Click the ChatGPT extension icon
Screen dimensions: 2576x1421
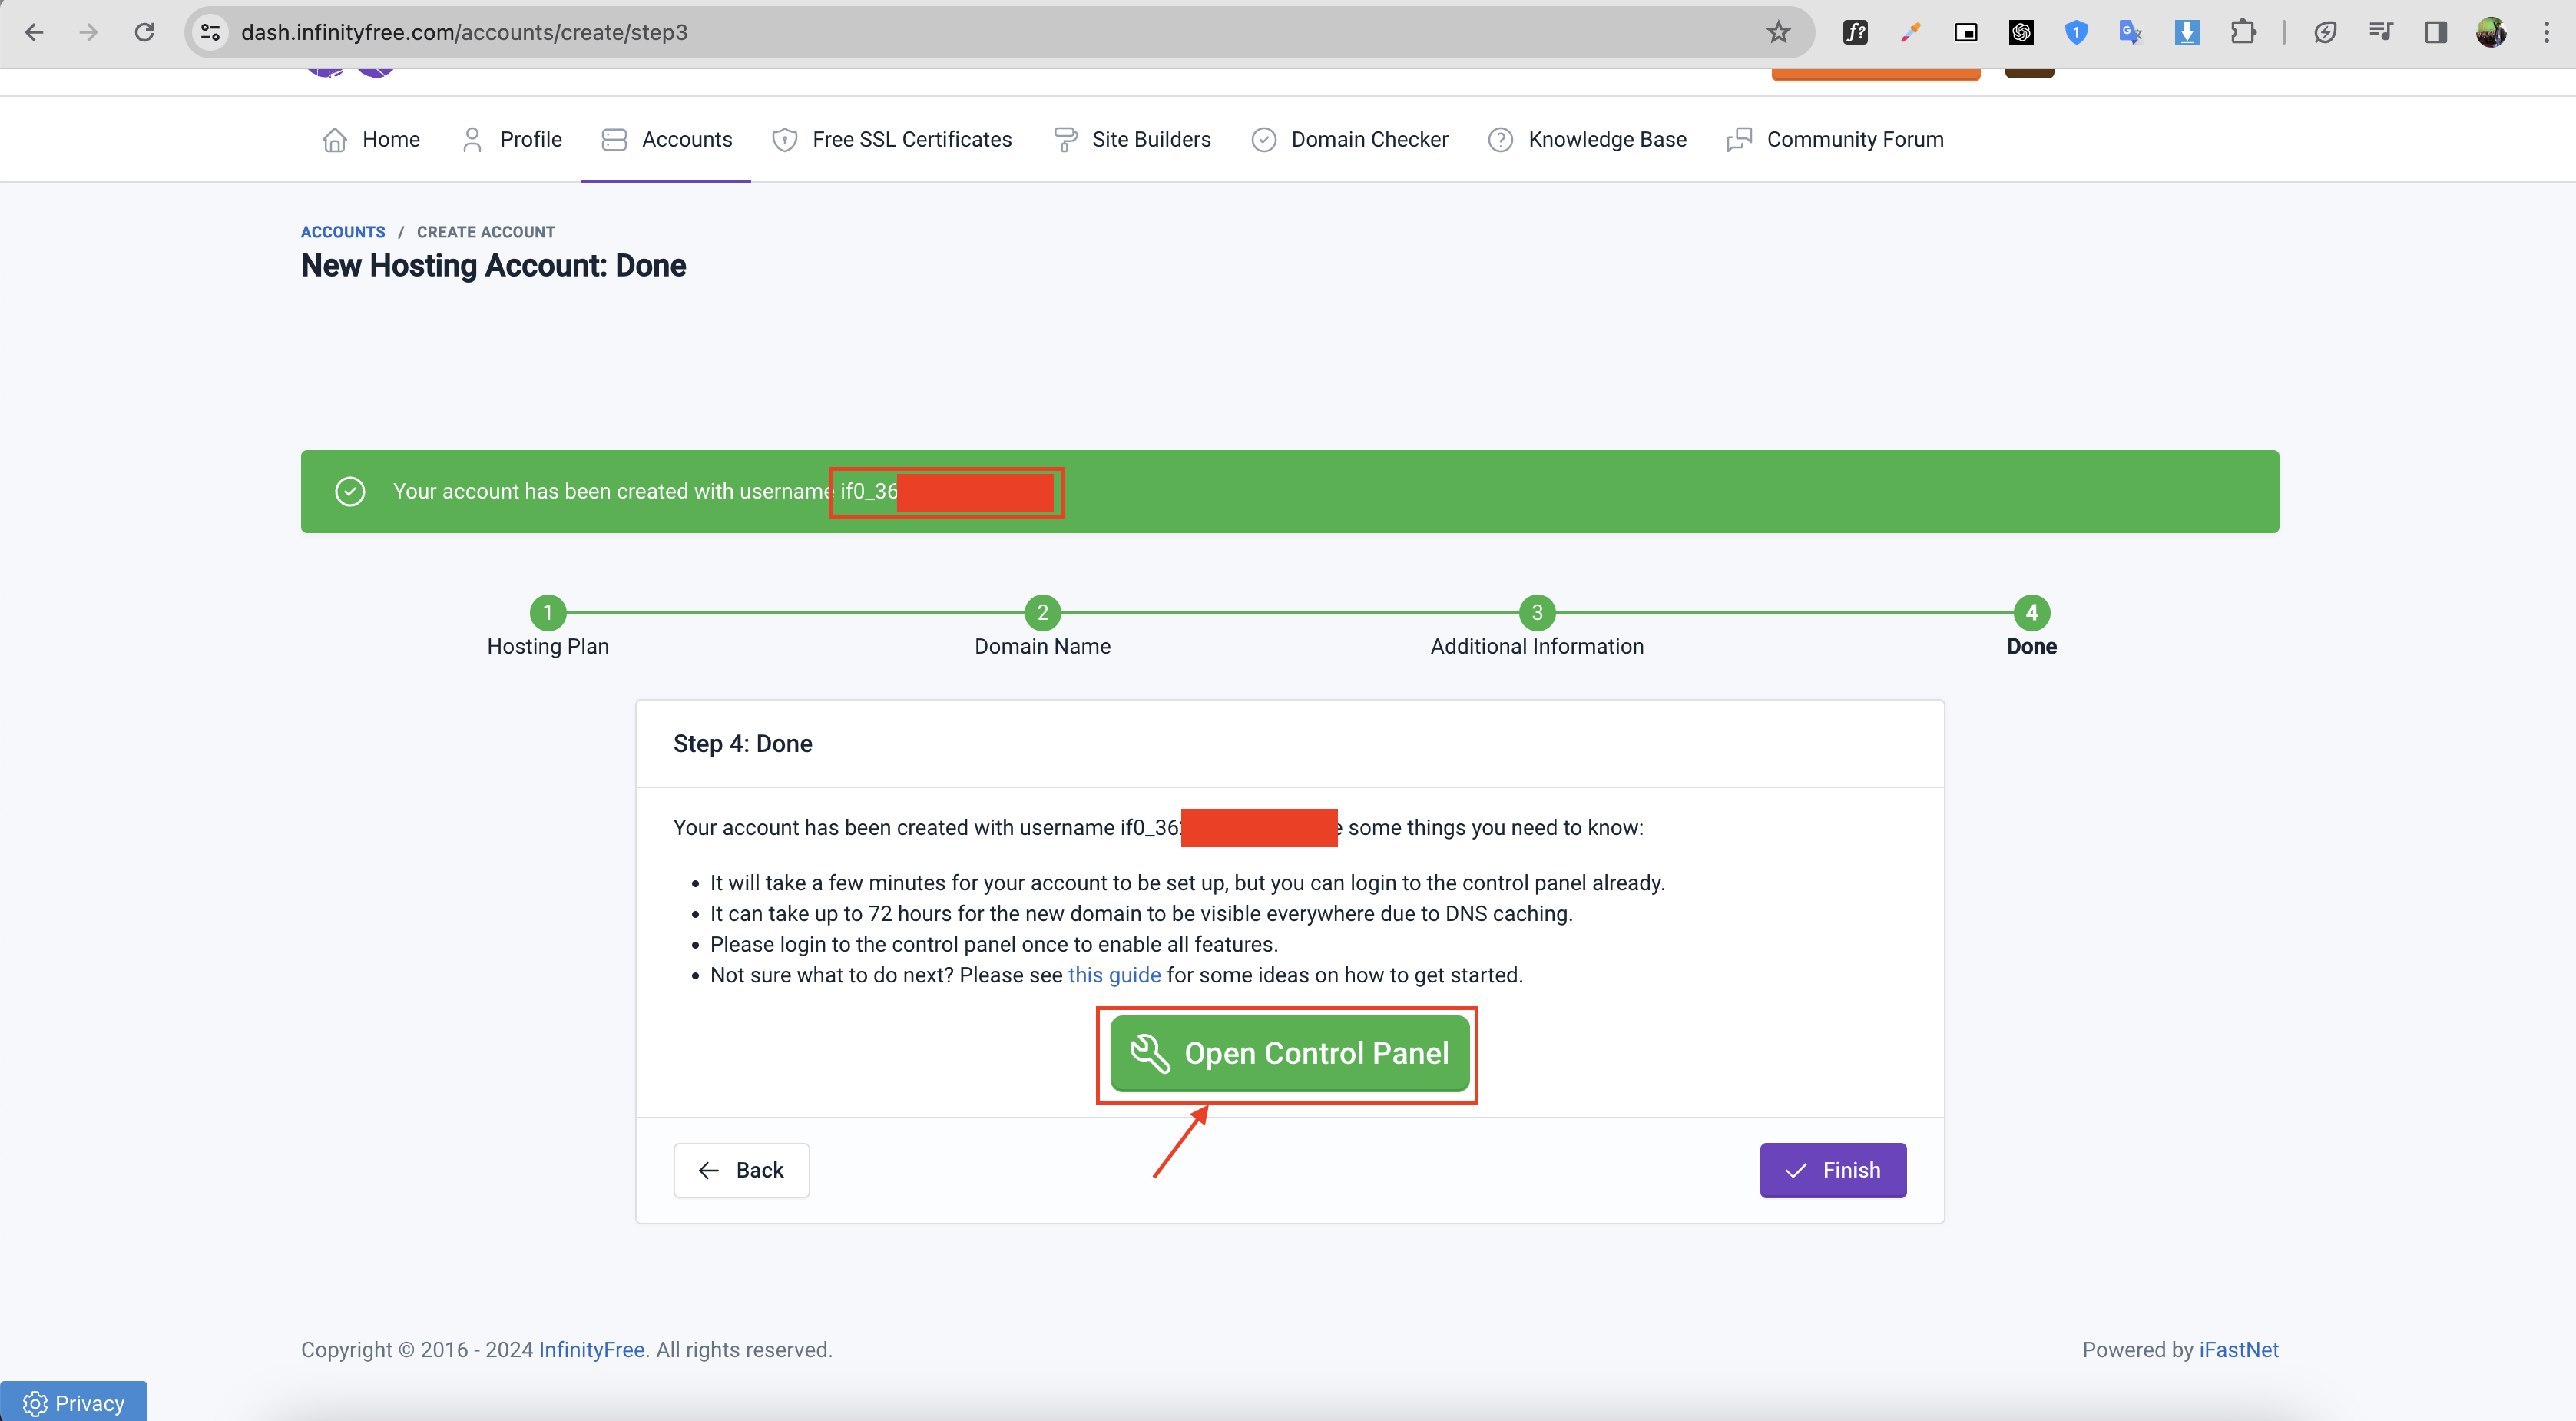2021,32
